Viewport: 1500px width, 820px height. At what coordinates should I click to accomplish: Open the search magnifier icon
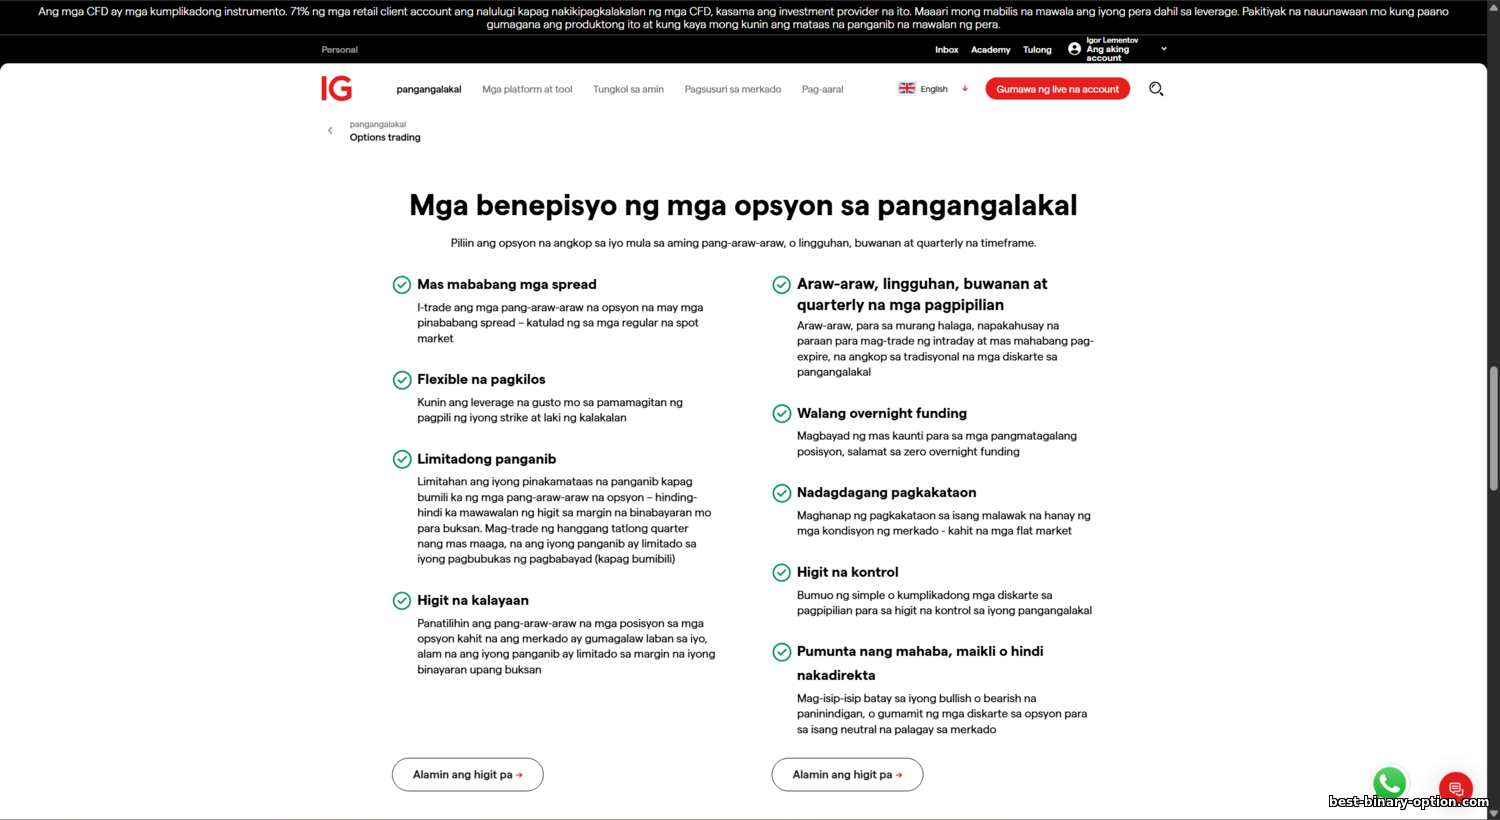1156,89
